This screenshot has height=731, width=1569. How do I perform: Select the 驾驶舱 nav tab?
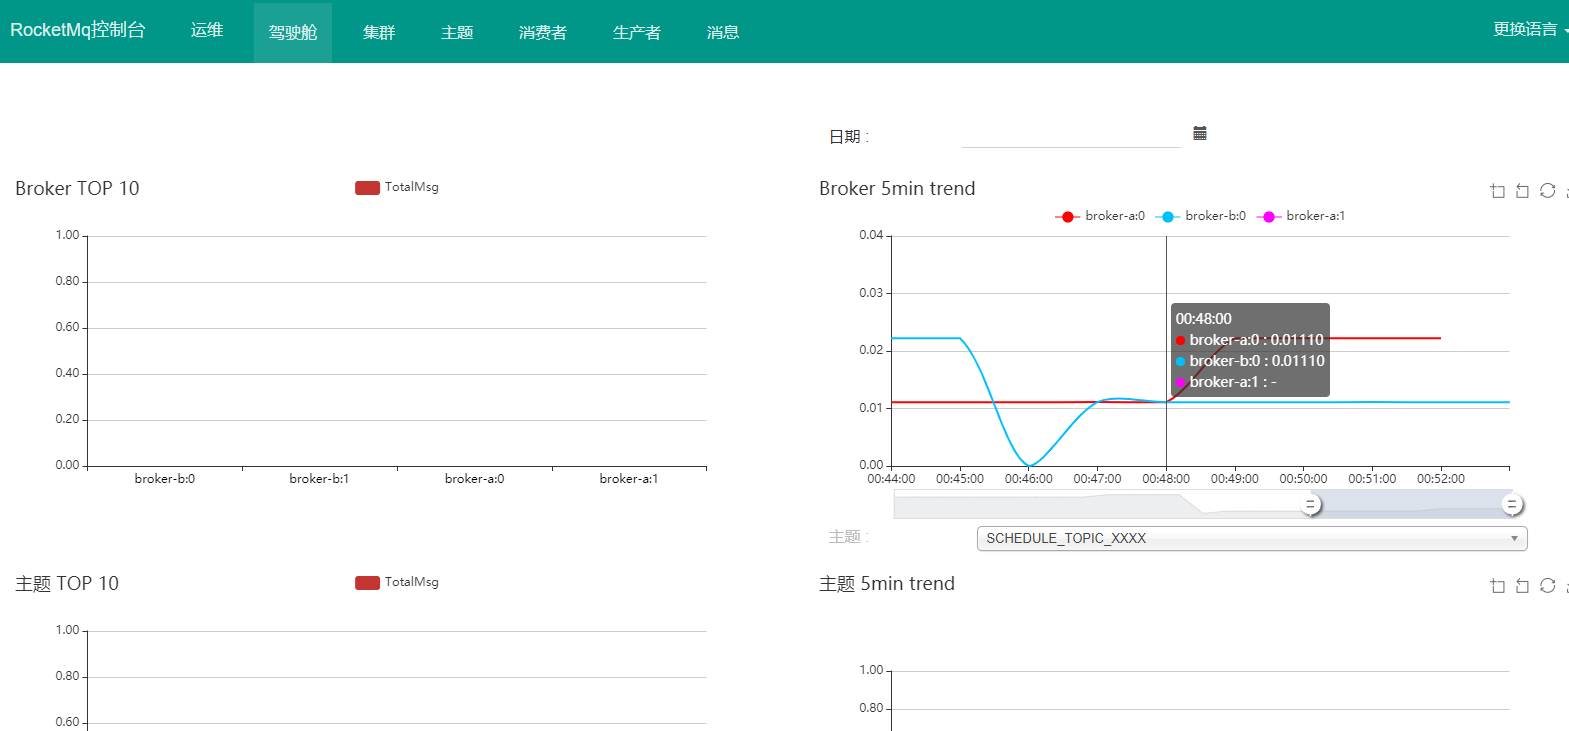point(293,32)
